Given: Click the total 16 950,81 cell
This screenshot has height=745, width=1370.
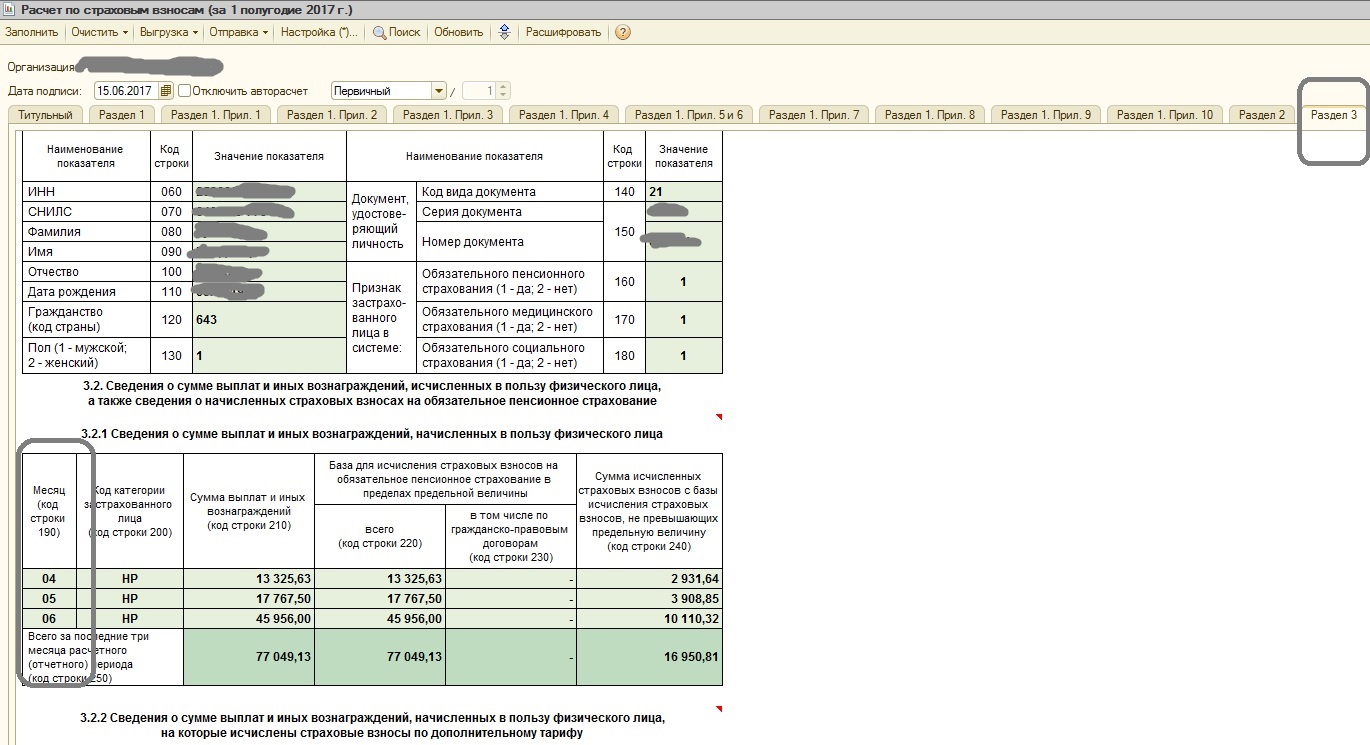Looking at the screenshot, I should coord(649,657).
